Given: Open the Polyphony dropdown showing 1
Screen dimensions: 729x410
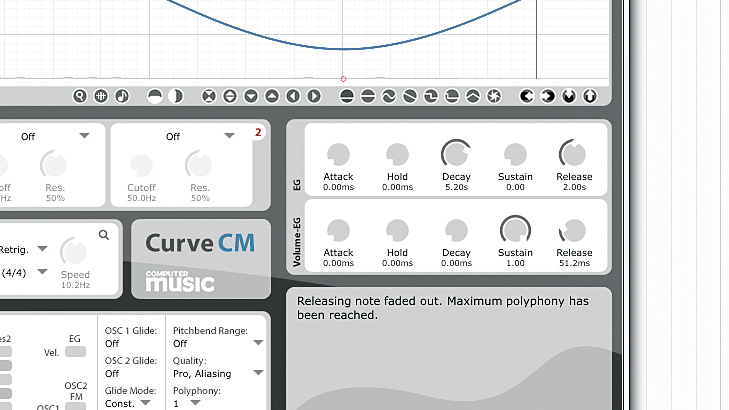Looking at the screenshot, I should [195, 403].
